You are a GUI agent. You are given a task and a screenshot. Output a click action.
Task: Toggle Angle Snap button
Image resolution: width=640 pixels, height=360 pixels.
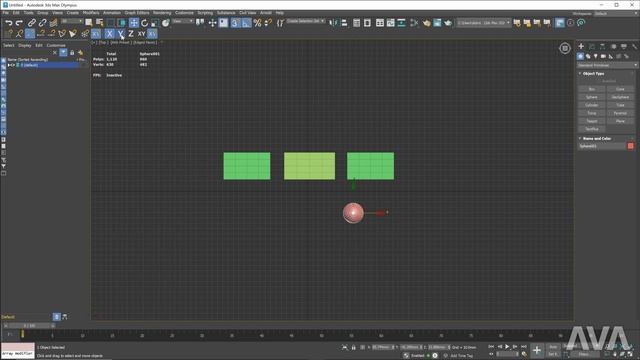click(246, 23)
